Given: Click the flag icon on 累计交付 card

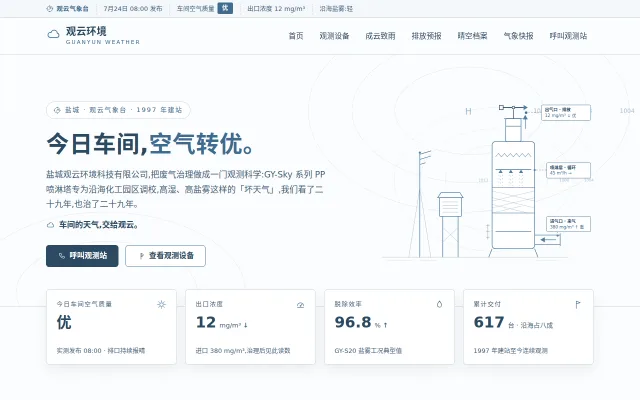Looking at the screenshot, I should pyautogui.click(x=578, y=304).
